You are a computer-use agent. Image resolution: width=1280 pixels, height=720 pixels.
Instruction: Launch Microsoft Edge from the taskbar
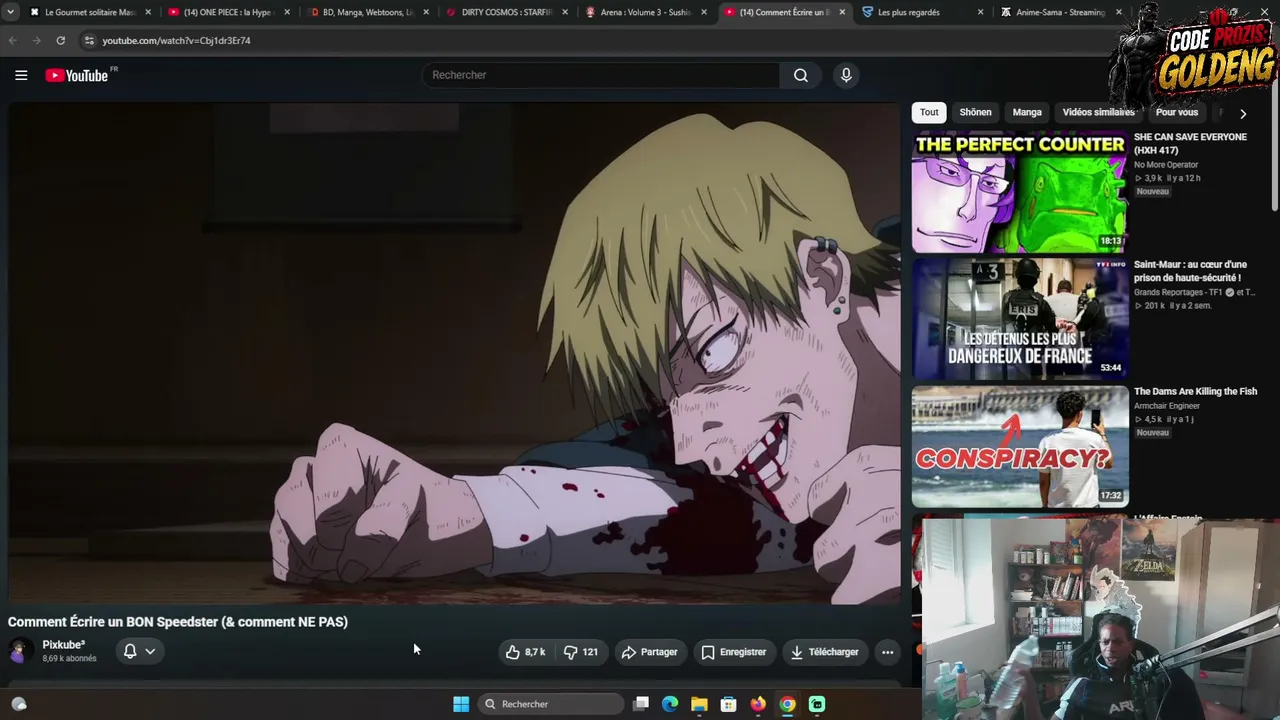pos(670,704)
